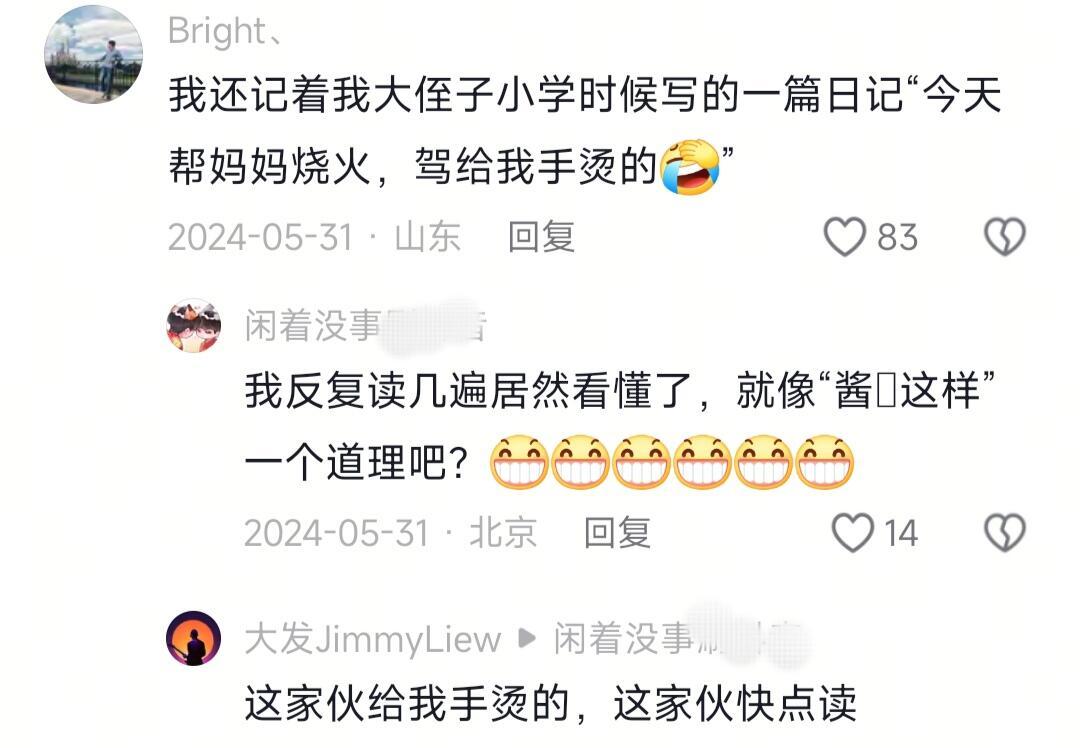Tap the heart icon next to 14
1080x748 pixels.
(853, 532)
